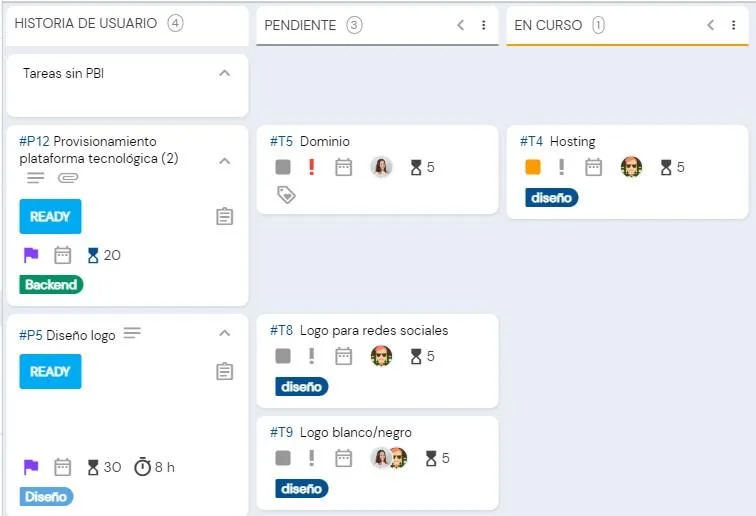Click attachment paperclip icon on #P12
This screenshot has width=756, height=516.
(68, 178)
